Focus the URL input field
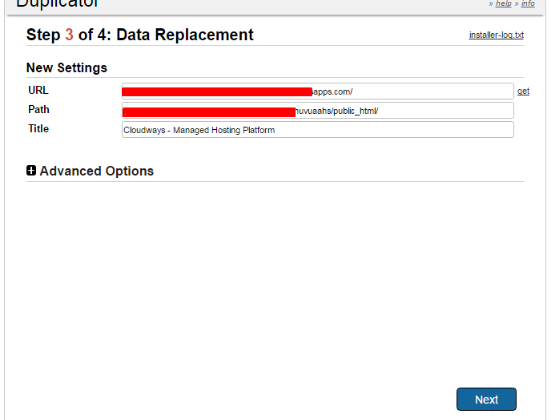The height and width of the screenshot is (420, 553). (x=318, y=91)
